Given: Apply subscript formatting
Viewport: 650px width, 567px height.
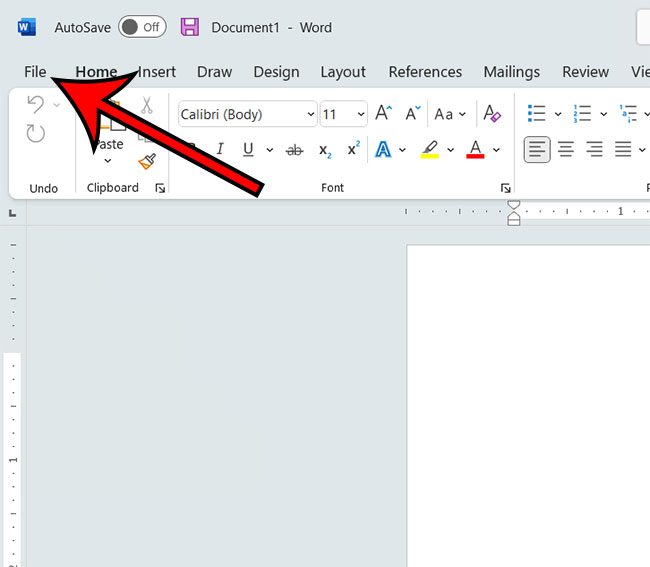Looking at the screenshot, I should pyautogui.click(x=325, y=150).
